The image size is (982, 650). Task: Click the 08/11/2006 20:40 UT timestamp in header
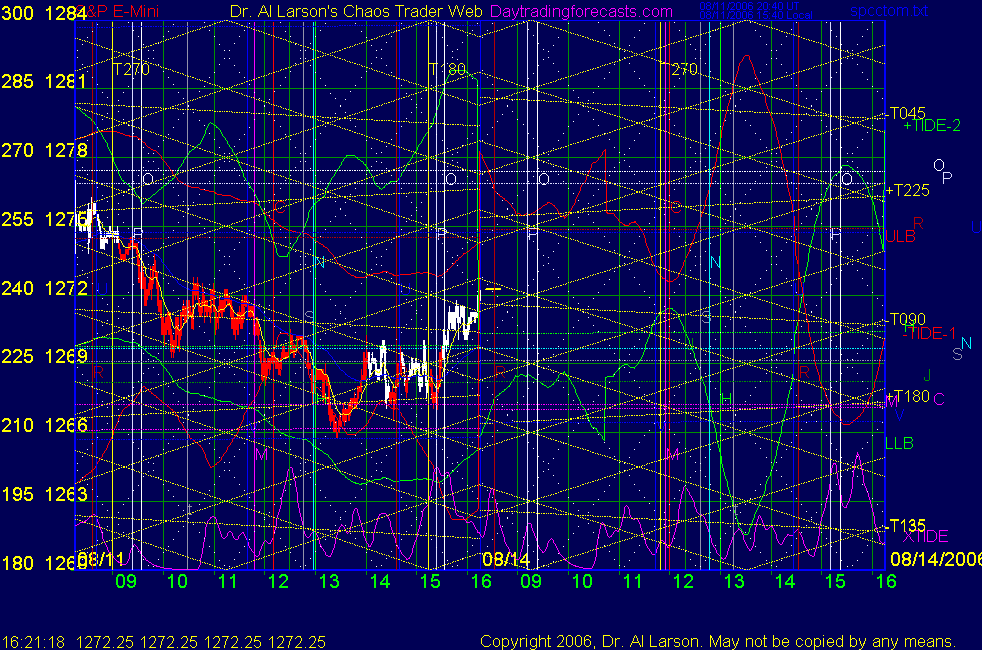750,6
